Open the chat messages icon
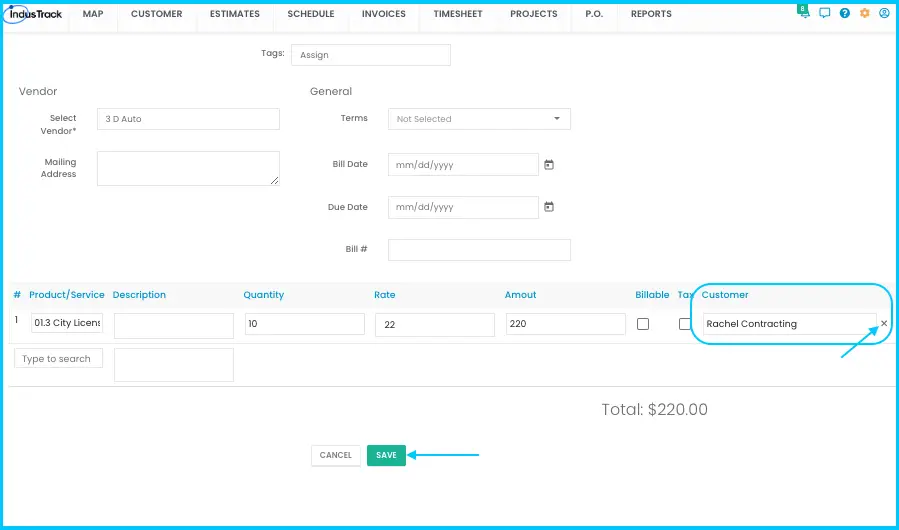This screenshot has width=899, height=530. (x=824, y=13)
